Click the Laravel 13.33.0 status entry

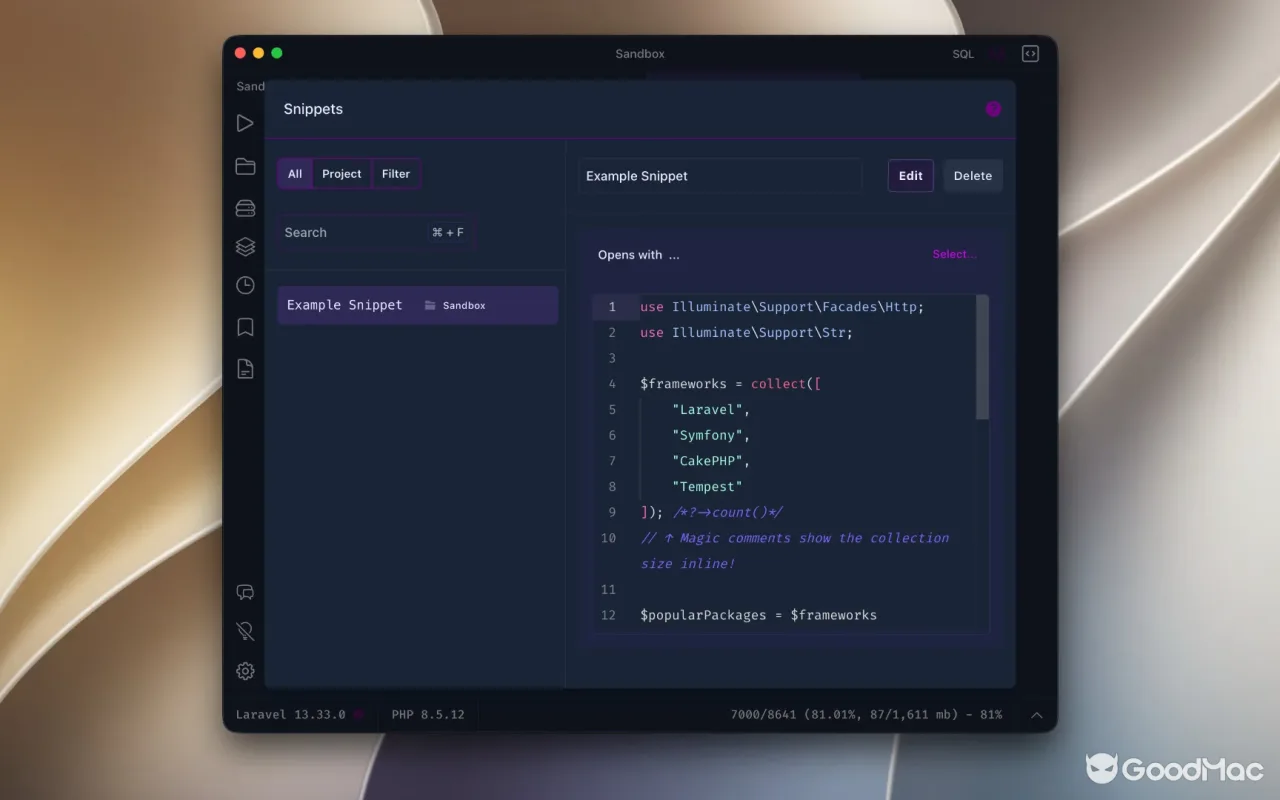[290, 715]
